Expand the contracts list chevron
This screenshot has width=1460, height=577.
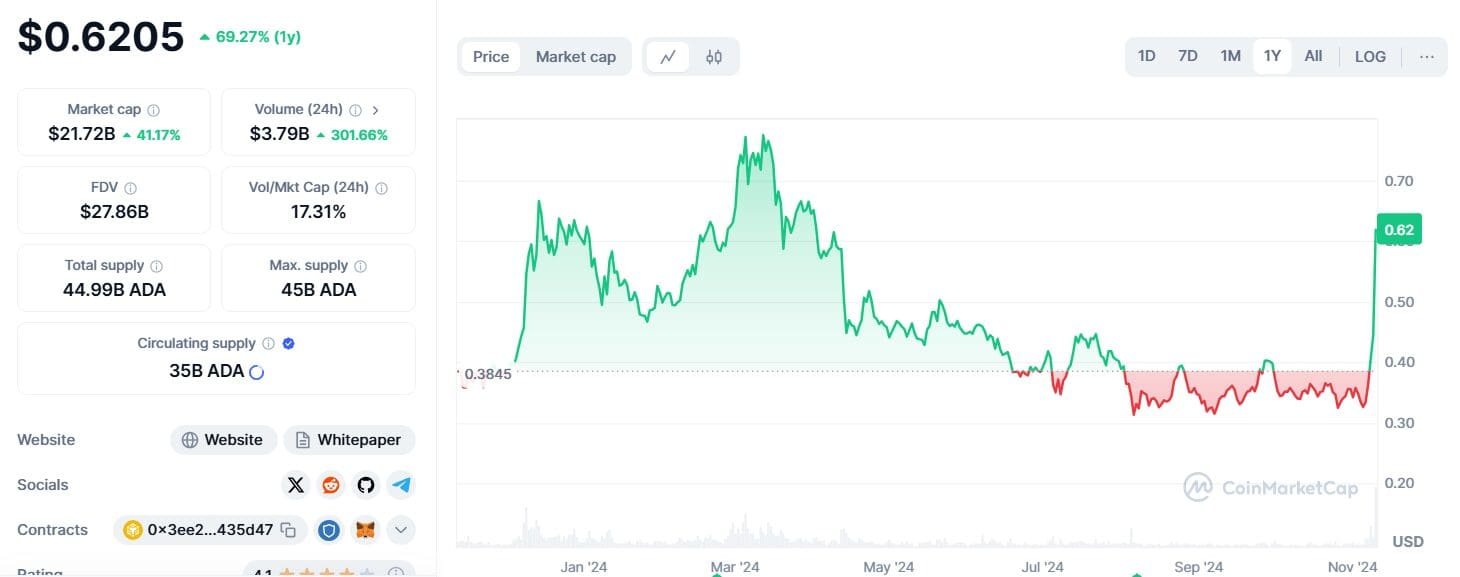401,529
